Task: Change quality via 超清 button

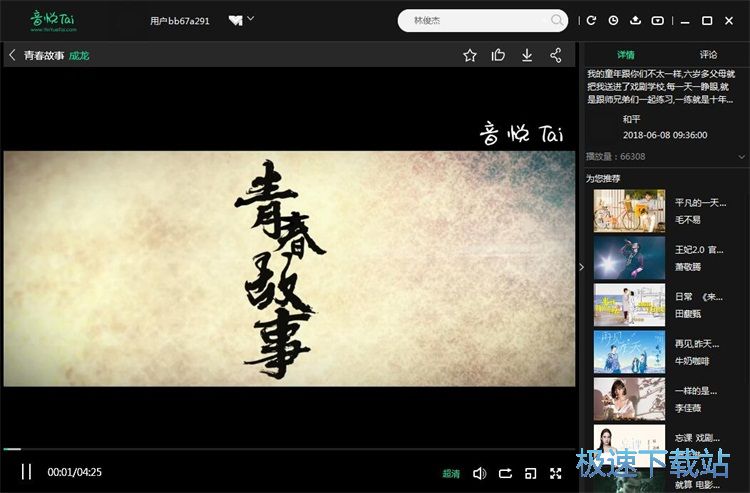Action: (x=451, y=473)
